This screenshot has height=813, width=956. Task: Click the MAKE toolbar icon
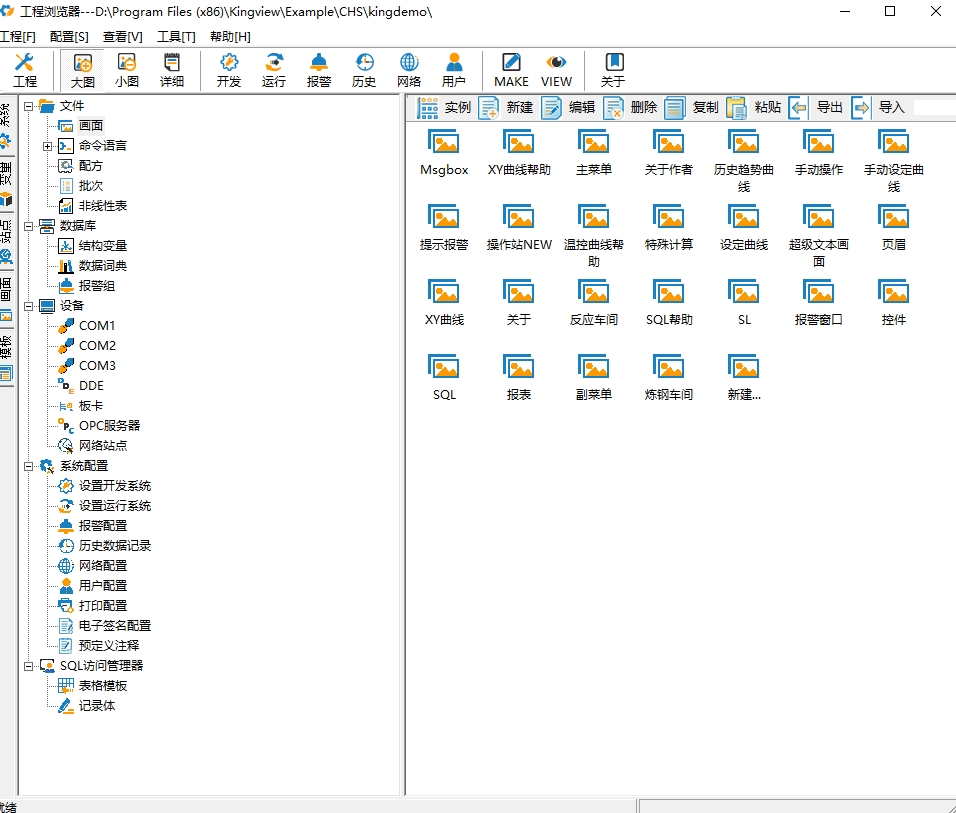pyautogui.click(x=511, y=70)
